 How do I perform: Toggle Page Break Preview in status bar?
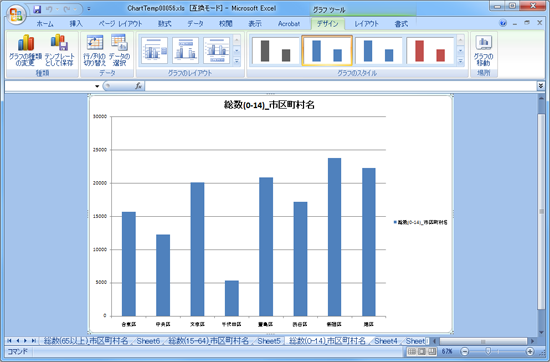click(x=432, y=351)
